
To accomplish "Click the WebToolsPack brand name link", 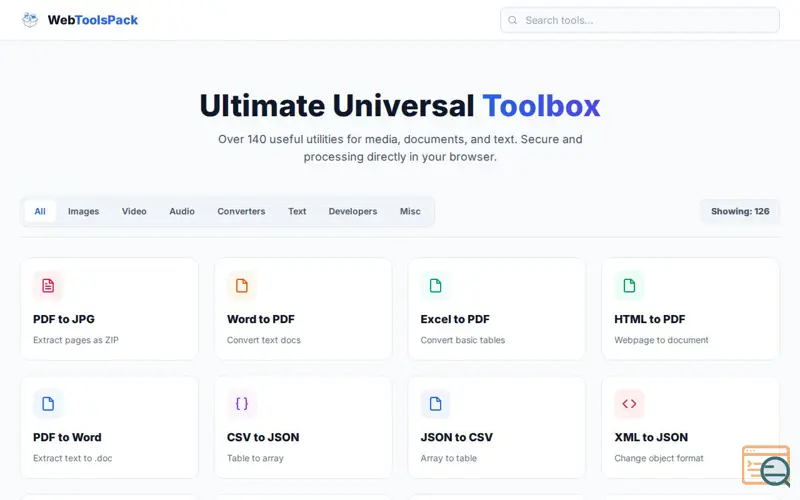I will click(93, 20).
